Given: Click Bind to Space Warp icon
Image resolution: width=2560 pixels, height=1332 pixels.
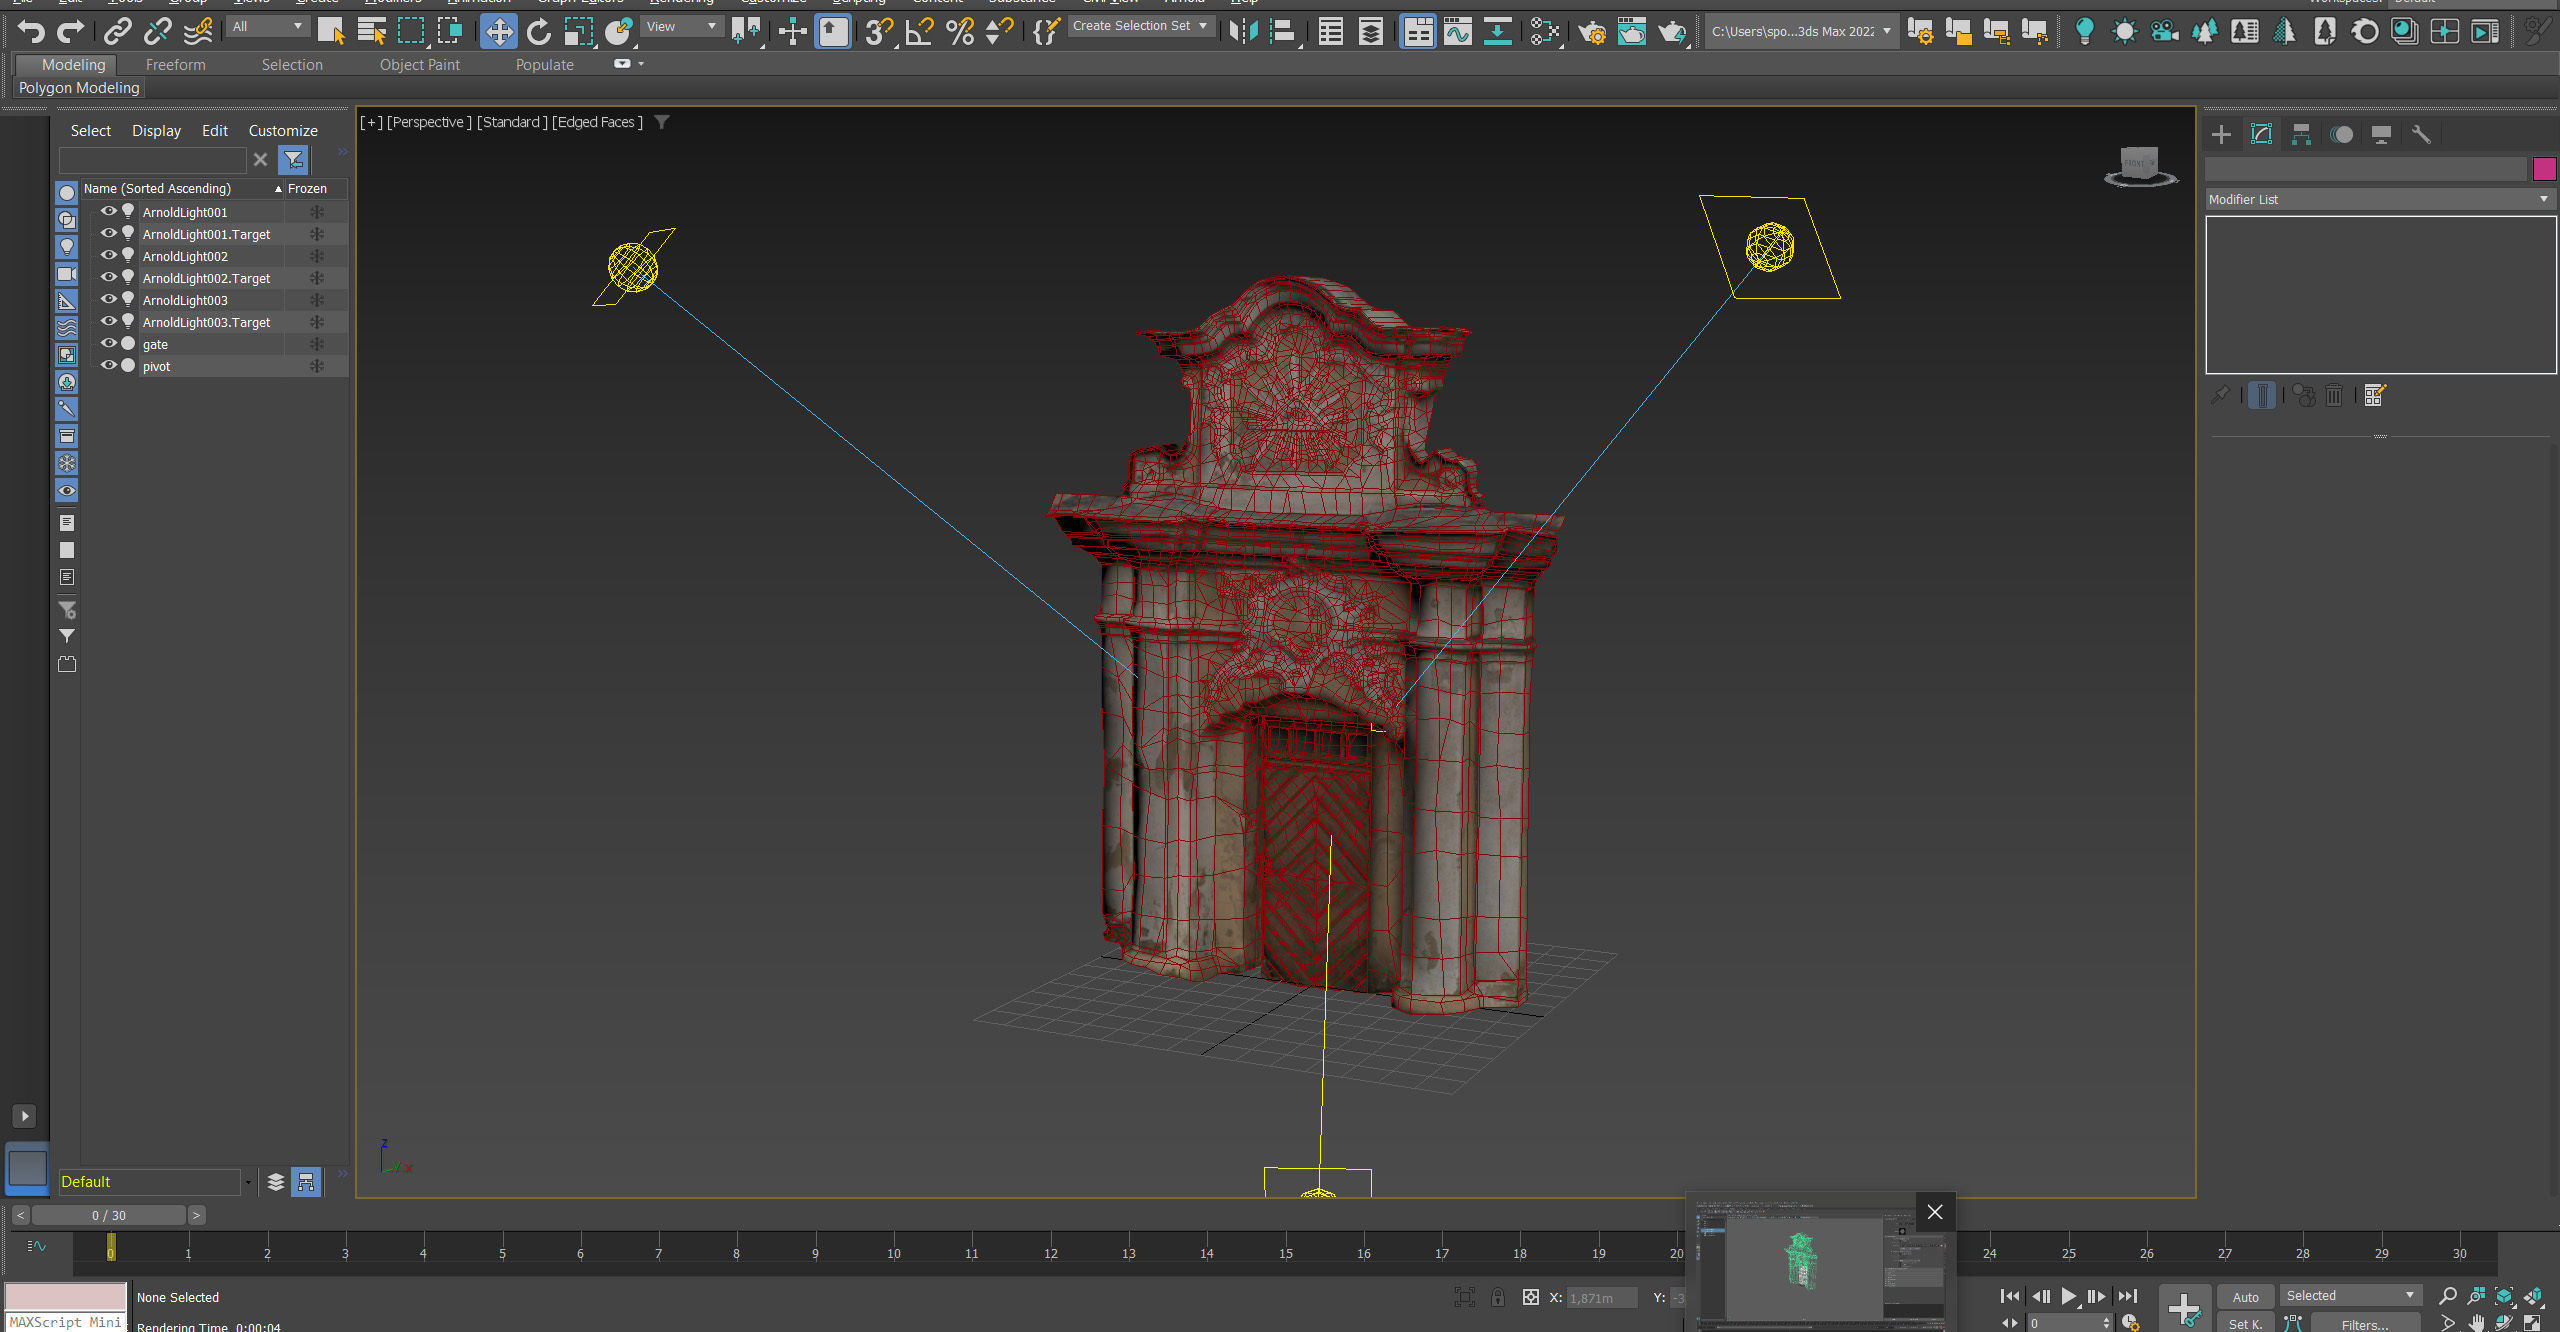Looking at the screenshot, I should pyautogui.click(x=198, y=32).
